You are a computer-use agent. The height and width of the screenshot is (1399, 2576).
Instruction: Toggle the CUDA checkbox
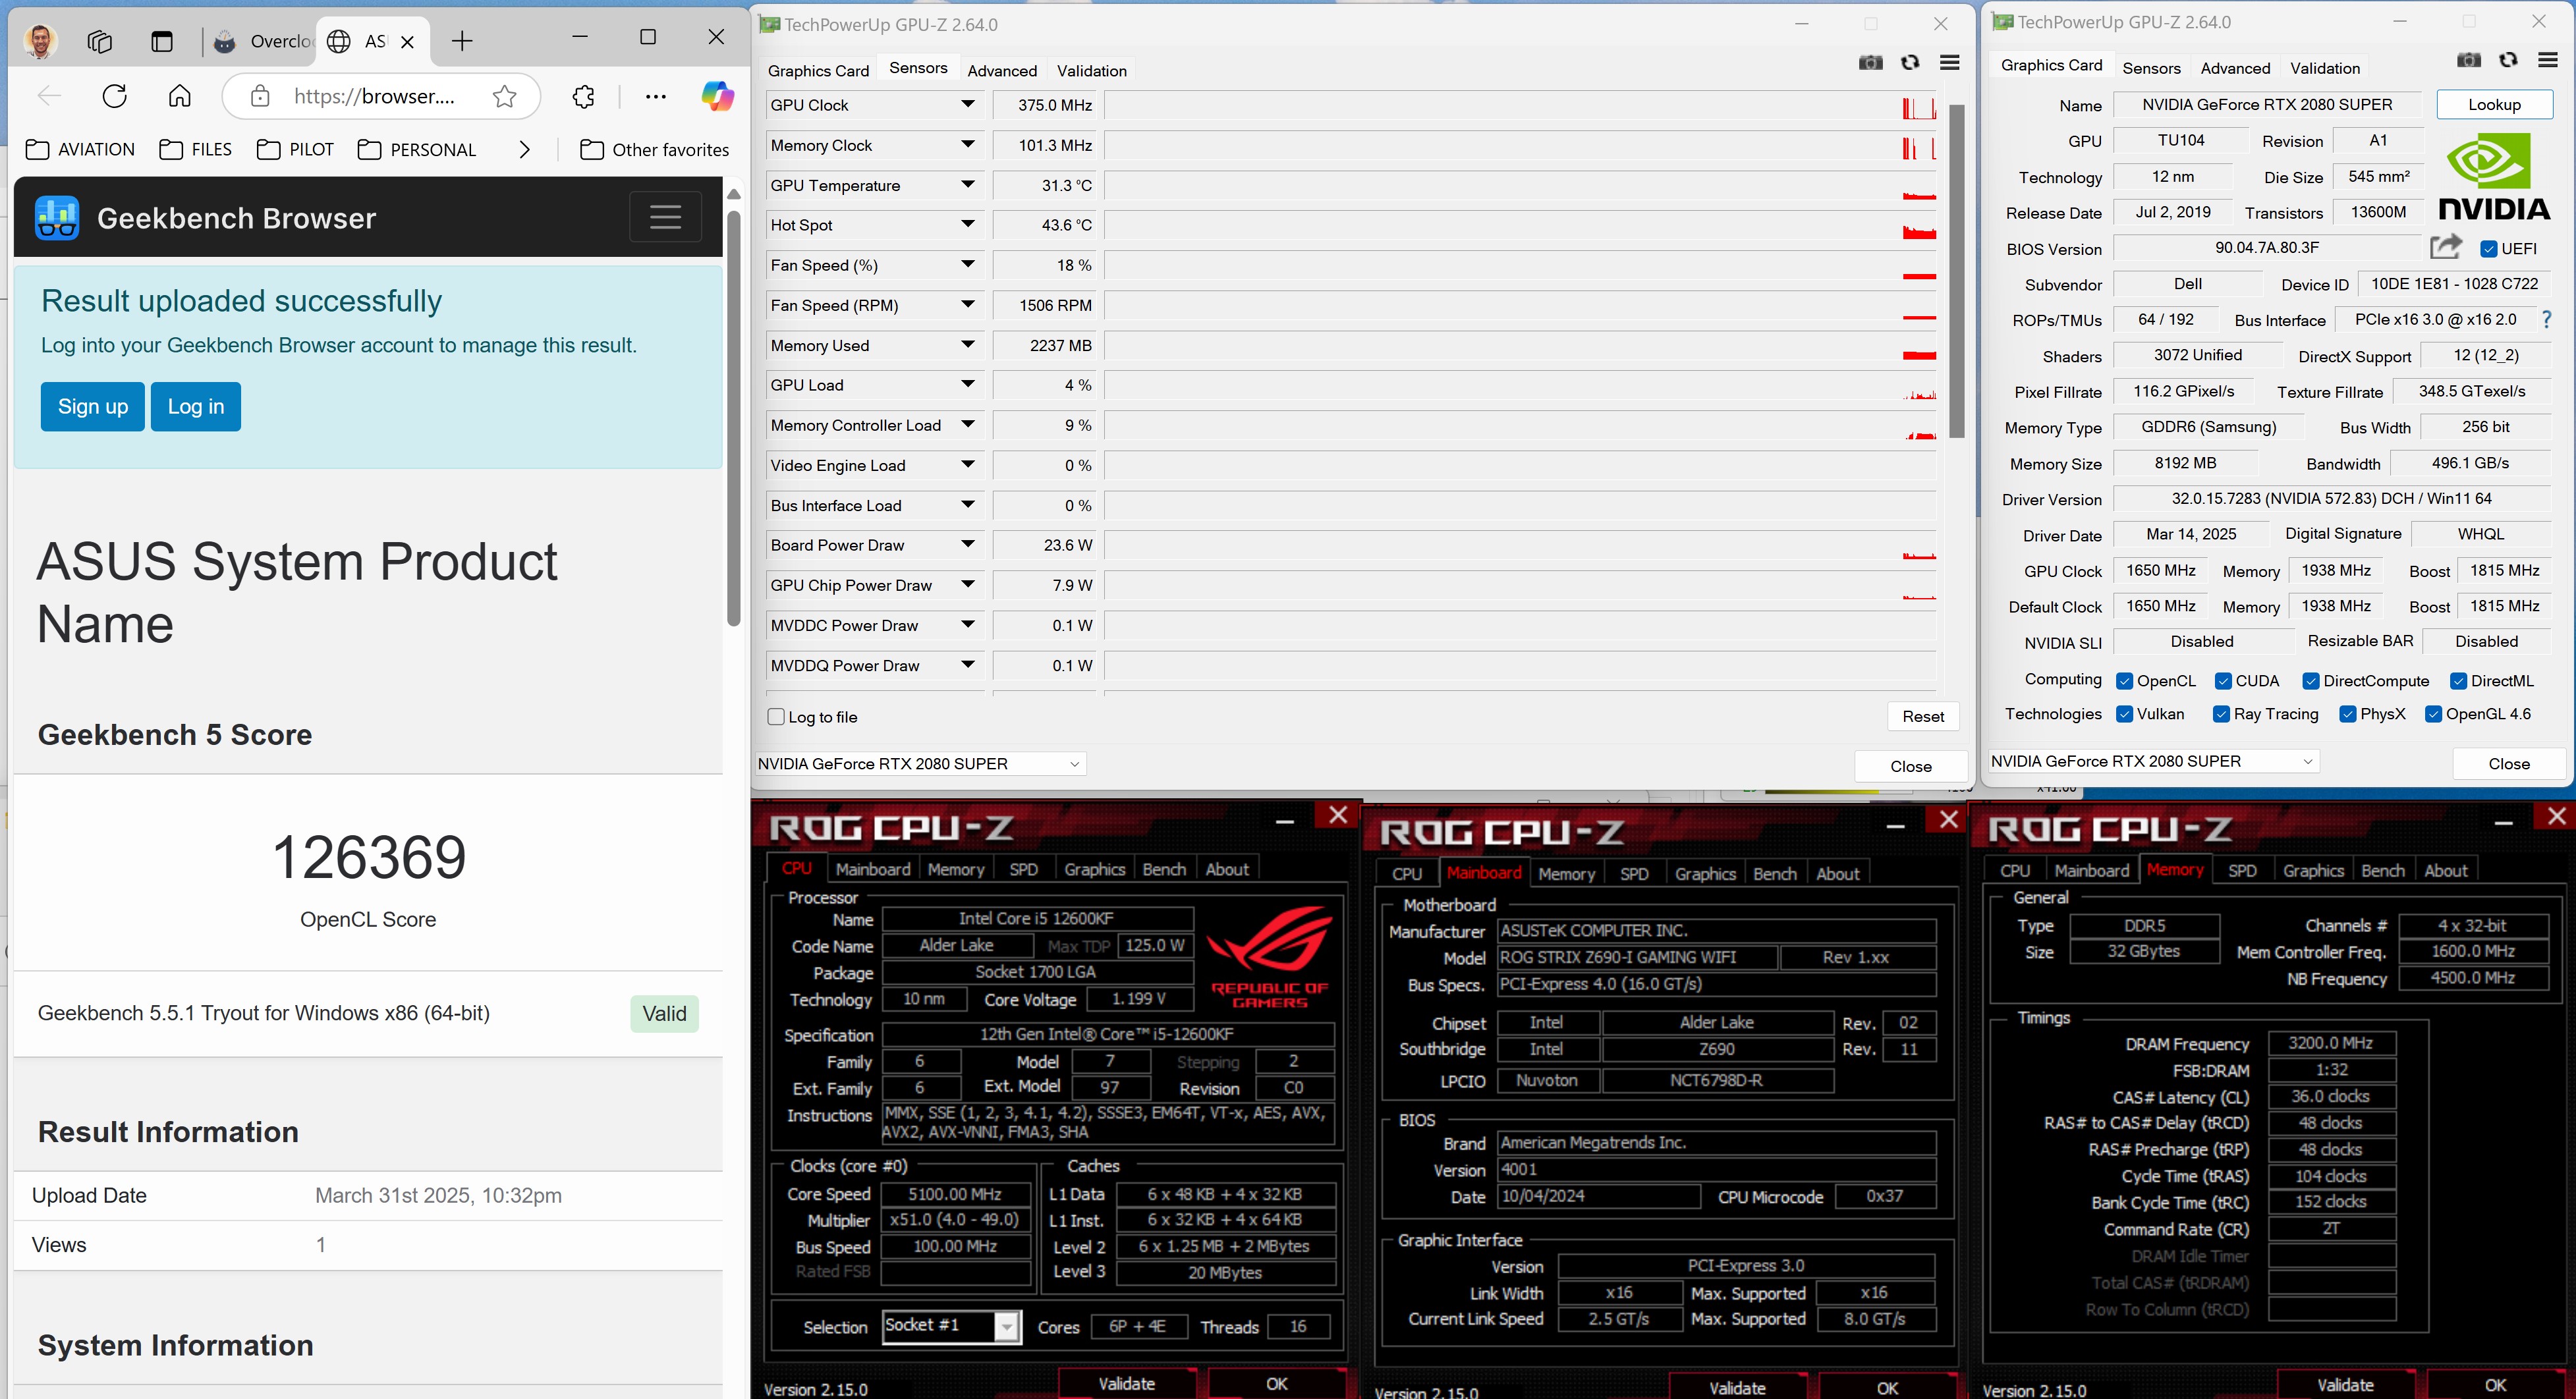[2223, 681]
